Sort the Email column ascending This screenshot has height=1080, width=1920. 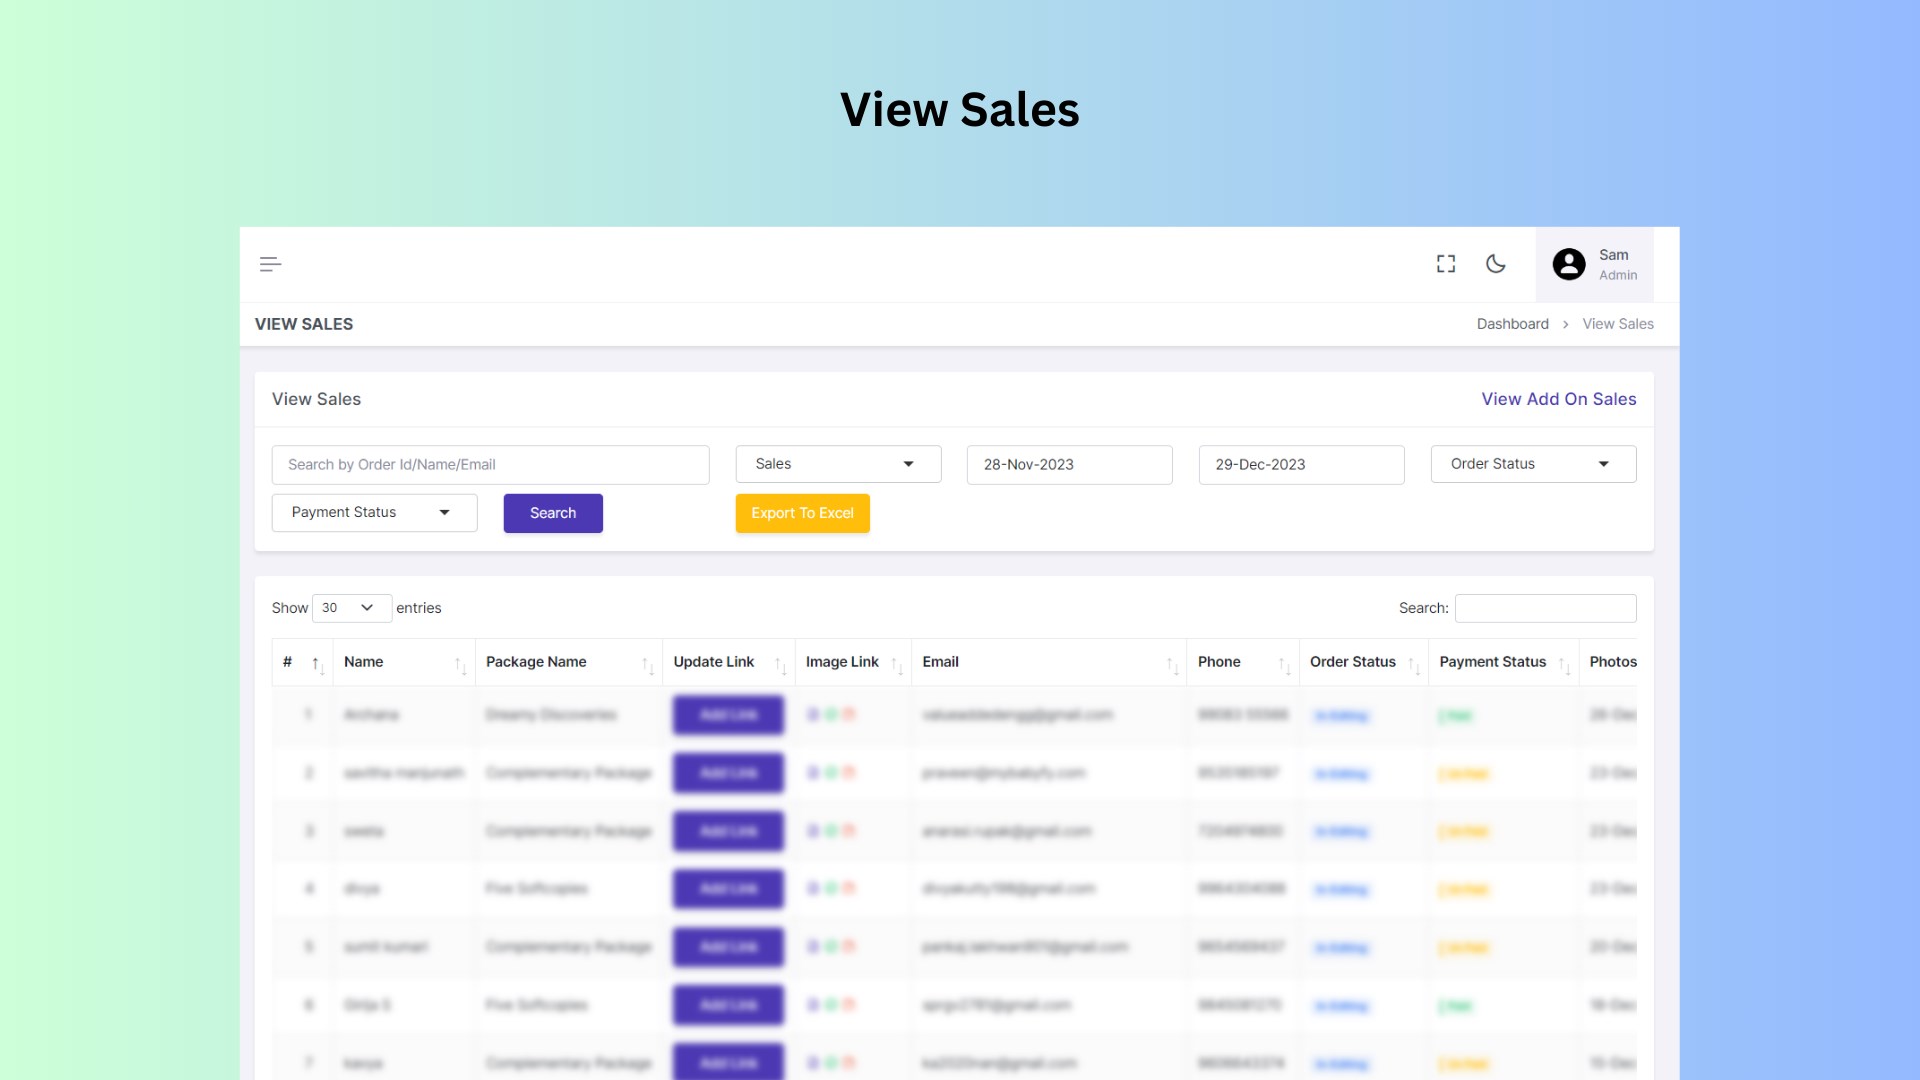tap(1171, 662)
